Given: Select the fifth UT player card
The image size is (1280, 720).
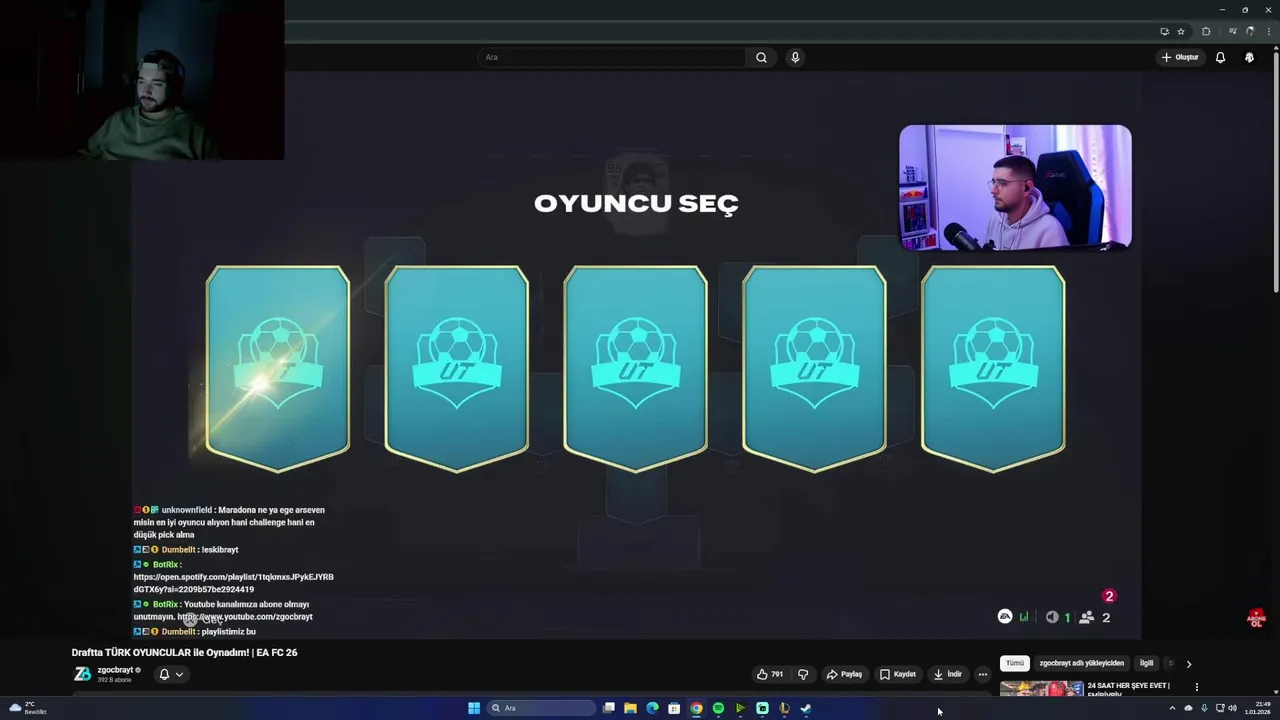Looking at the screenshot, I should coord(993,368).
